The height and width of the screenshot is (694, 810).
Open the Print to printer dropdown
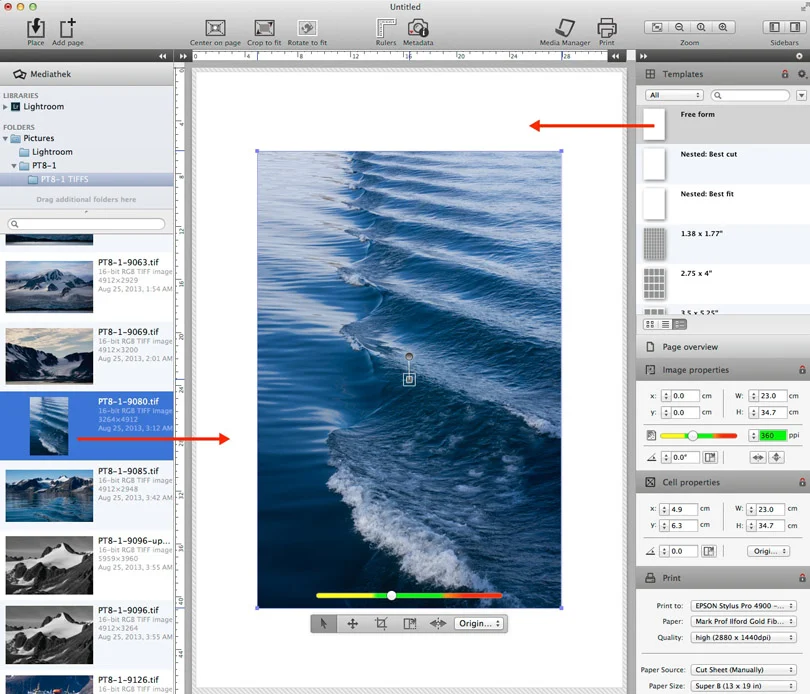[743, 606]
